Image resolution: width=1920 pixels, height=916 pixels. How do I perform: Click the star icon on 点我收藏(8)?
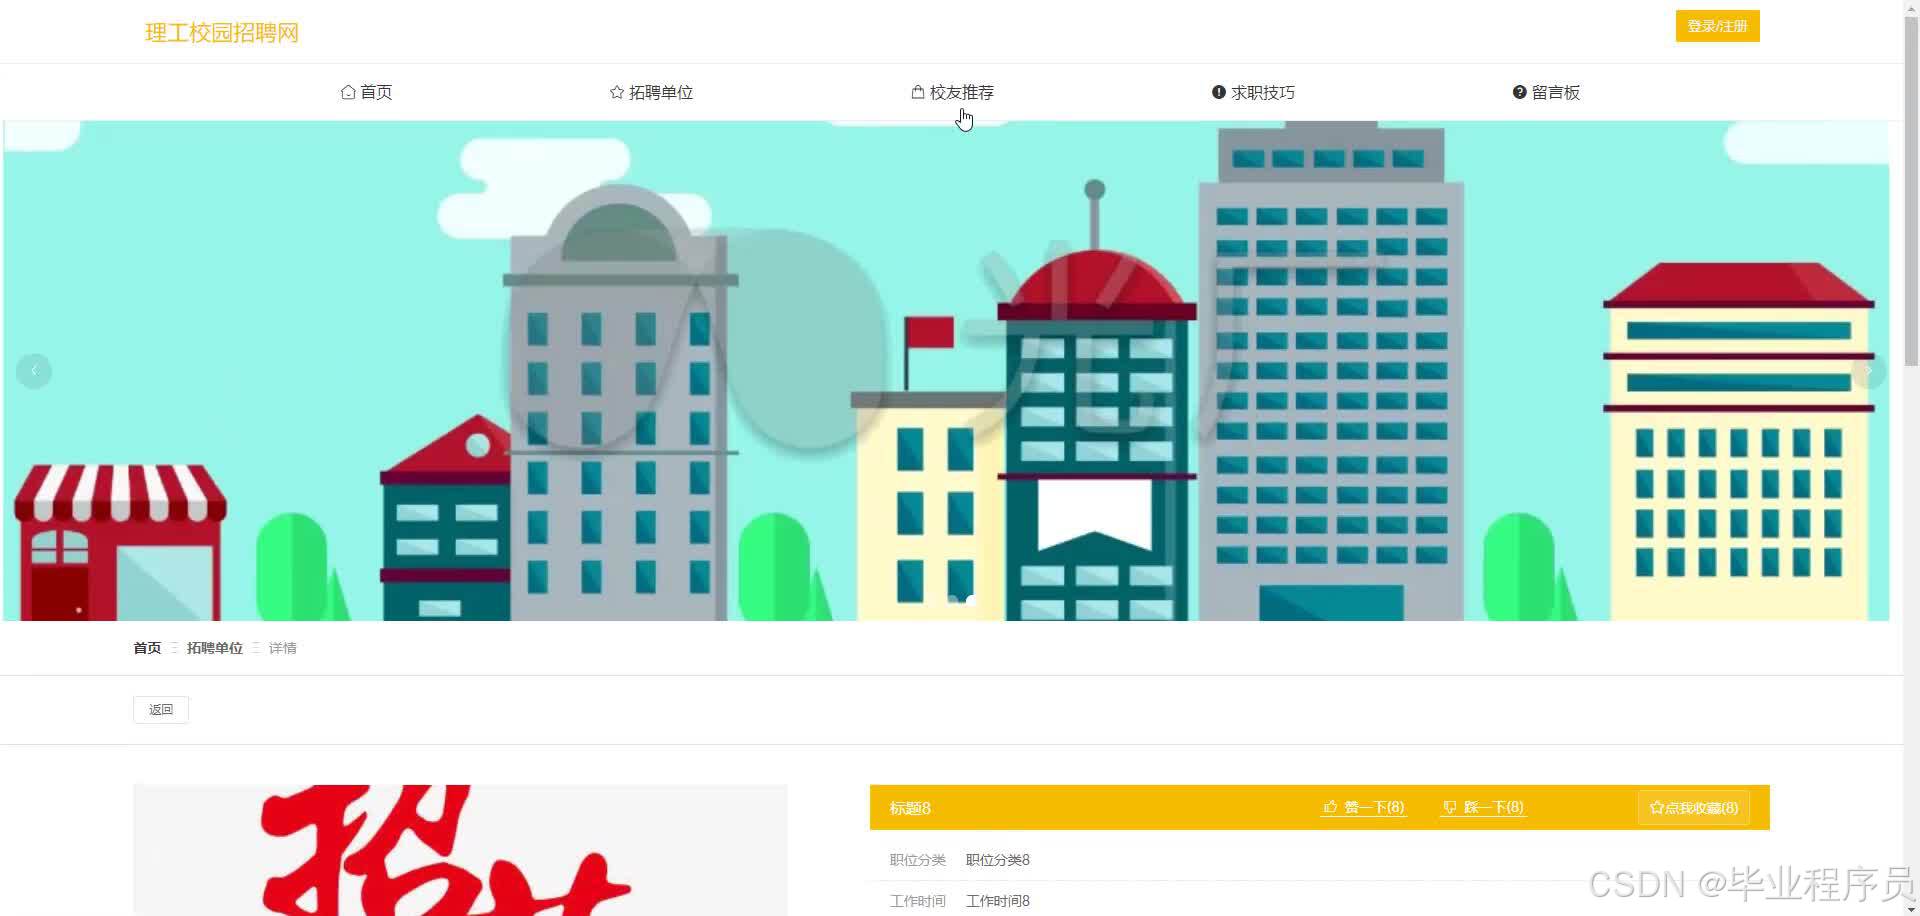[x=1655, y=807]
